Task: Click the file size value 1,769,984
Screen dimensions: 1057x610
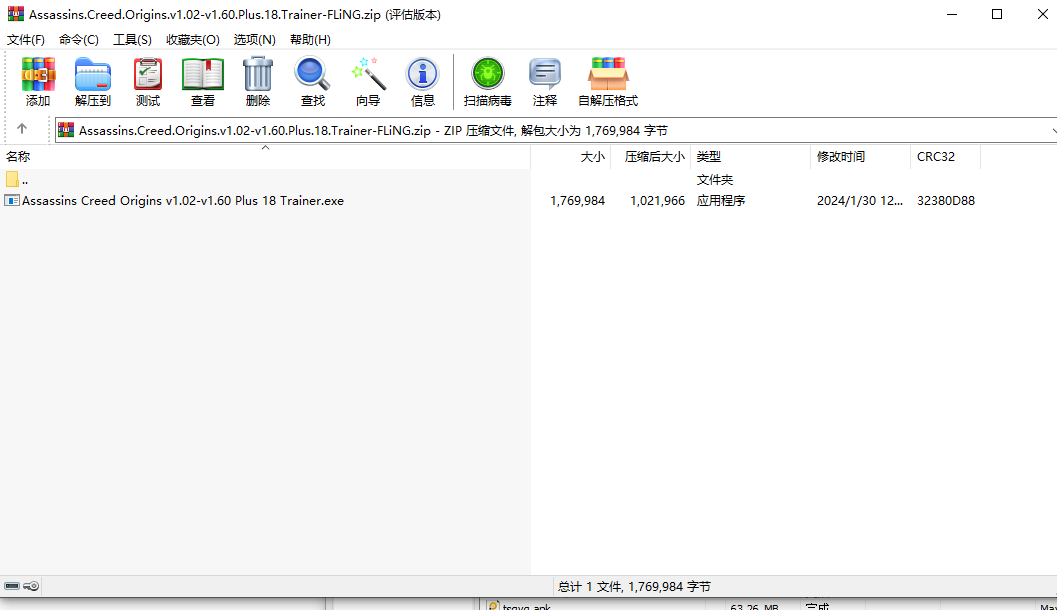Action: click(x=578, y=200)
